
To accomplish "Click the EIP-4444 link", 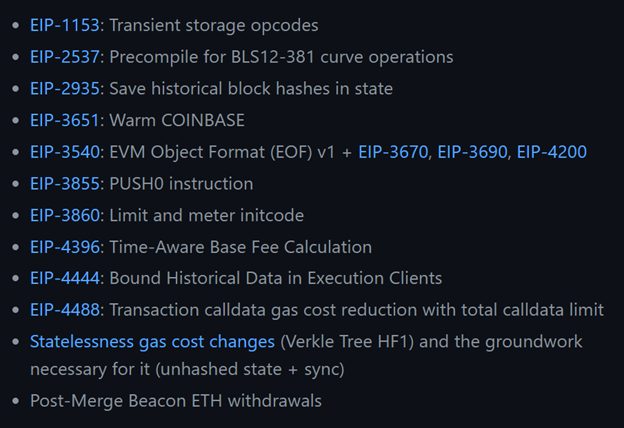I will [64, 278].
